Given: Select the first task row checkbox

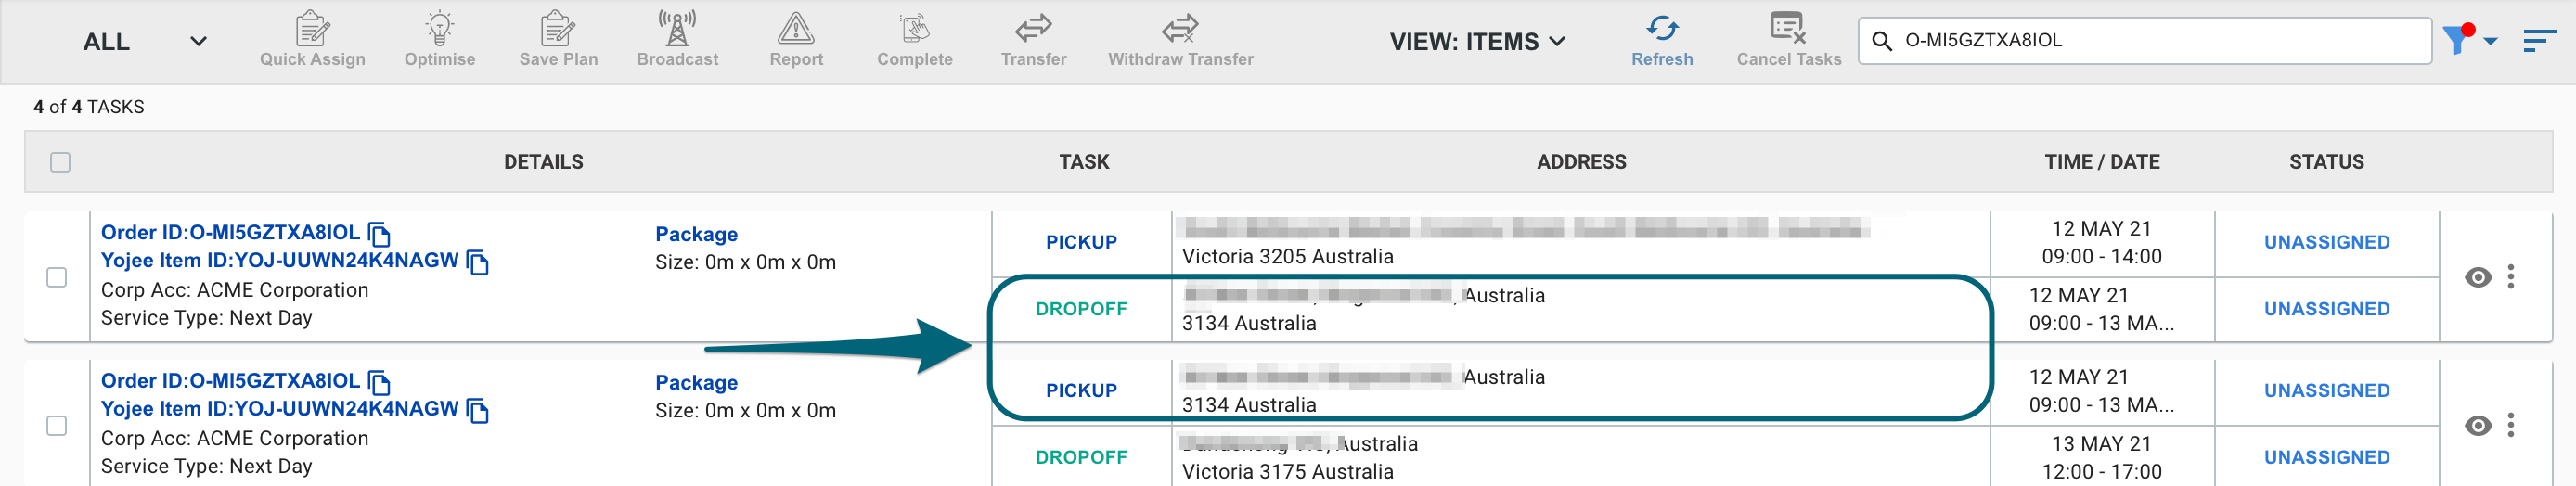Looking at the screenshot, I should 57,277.
